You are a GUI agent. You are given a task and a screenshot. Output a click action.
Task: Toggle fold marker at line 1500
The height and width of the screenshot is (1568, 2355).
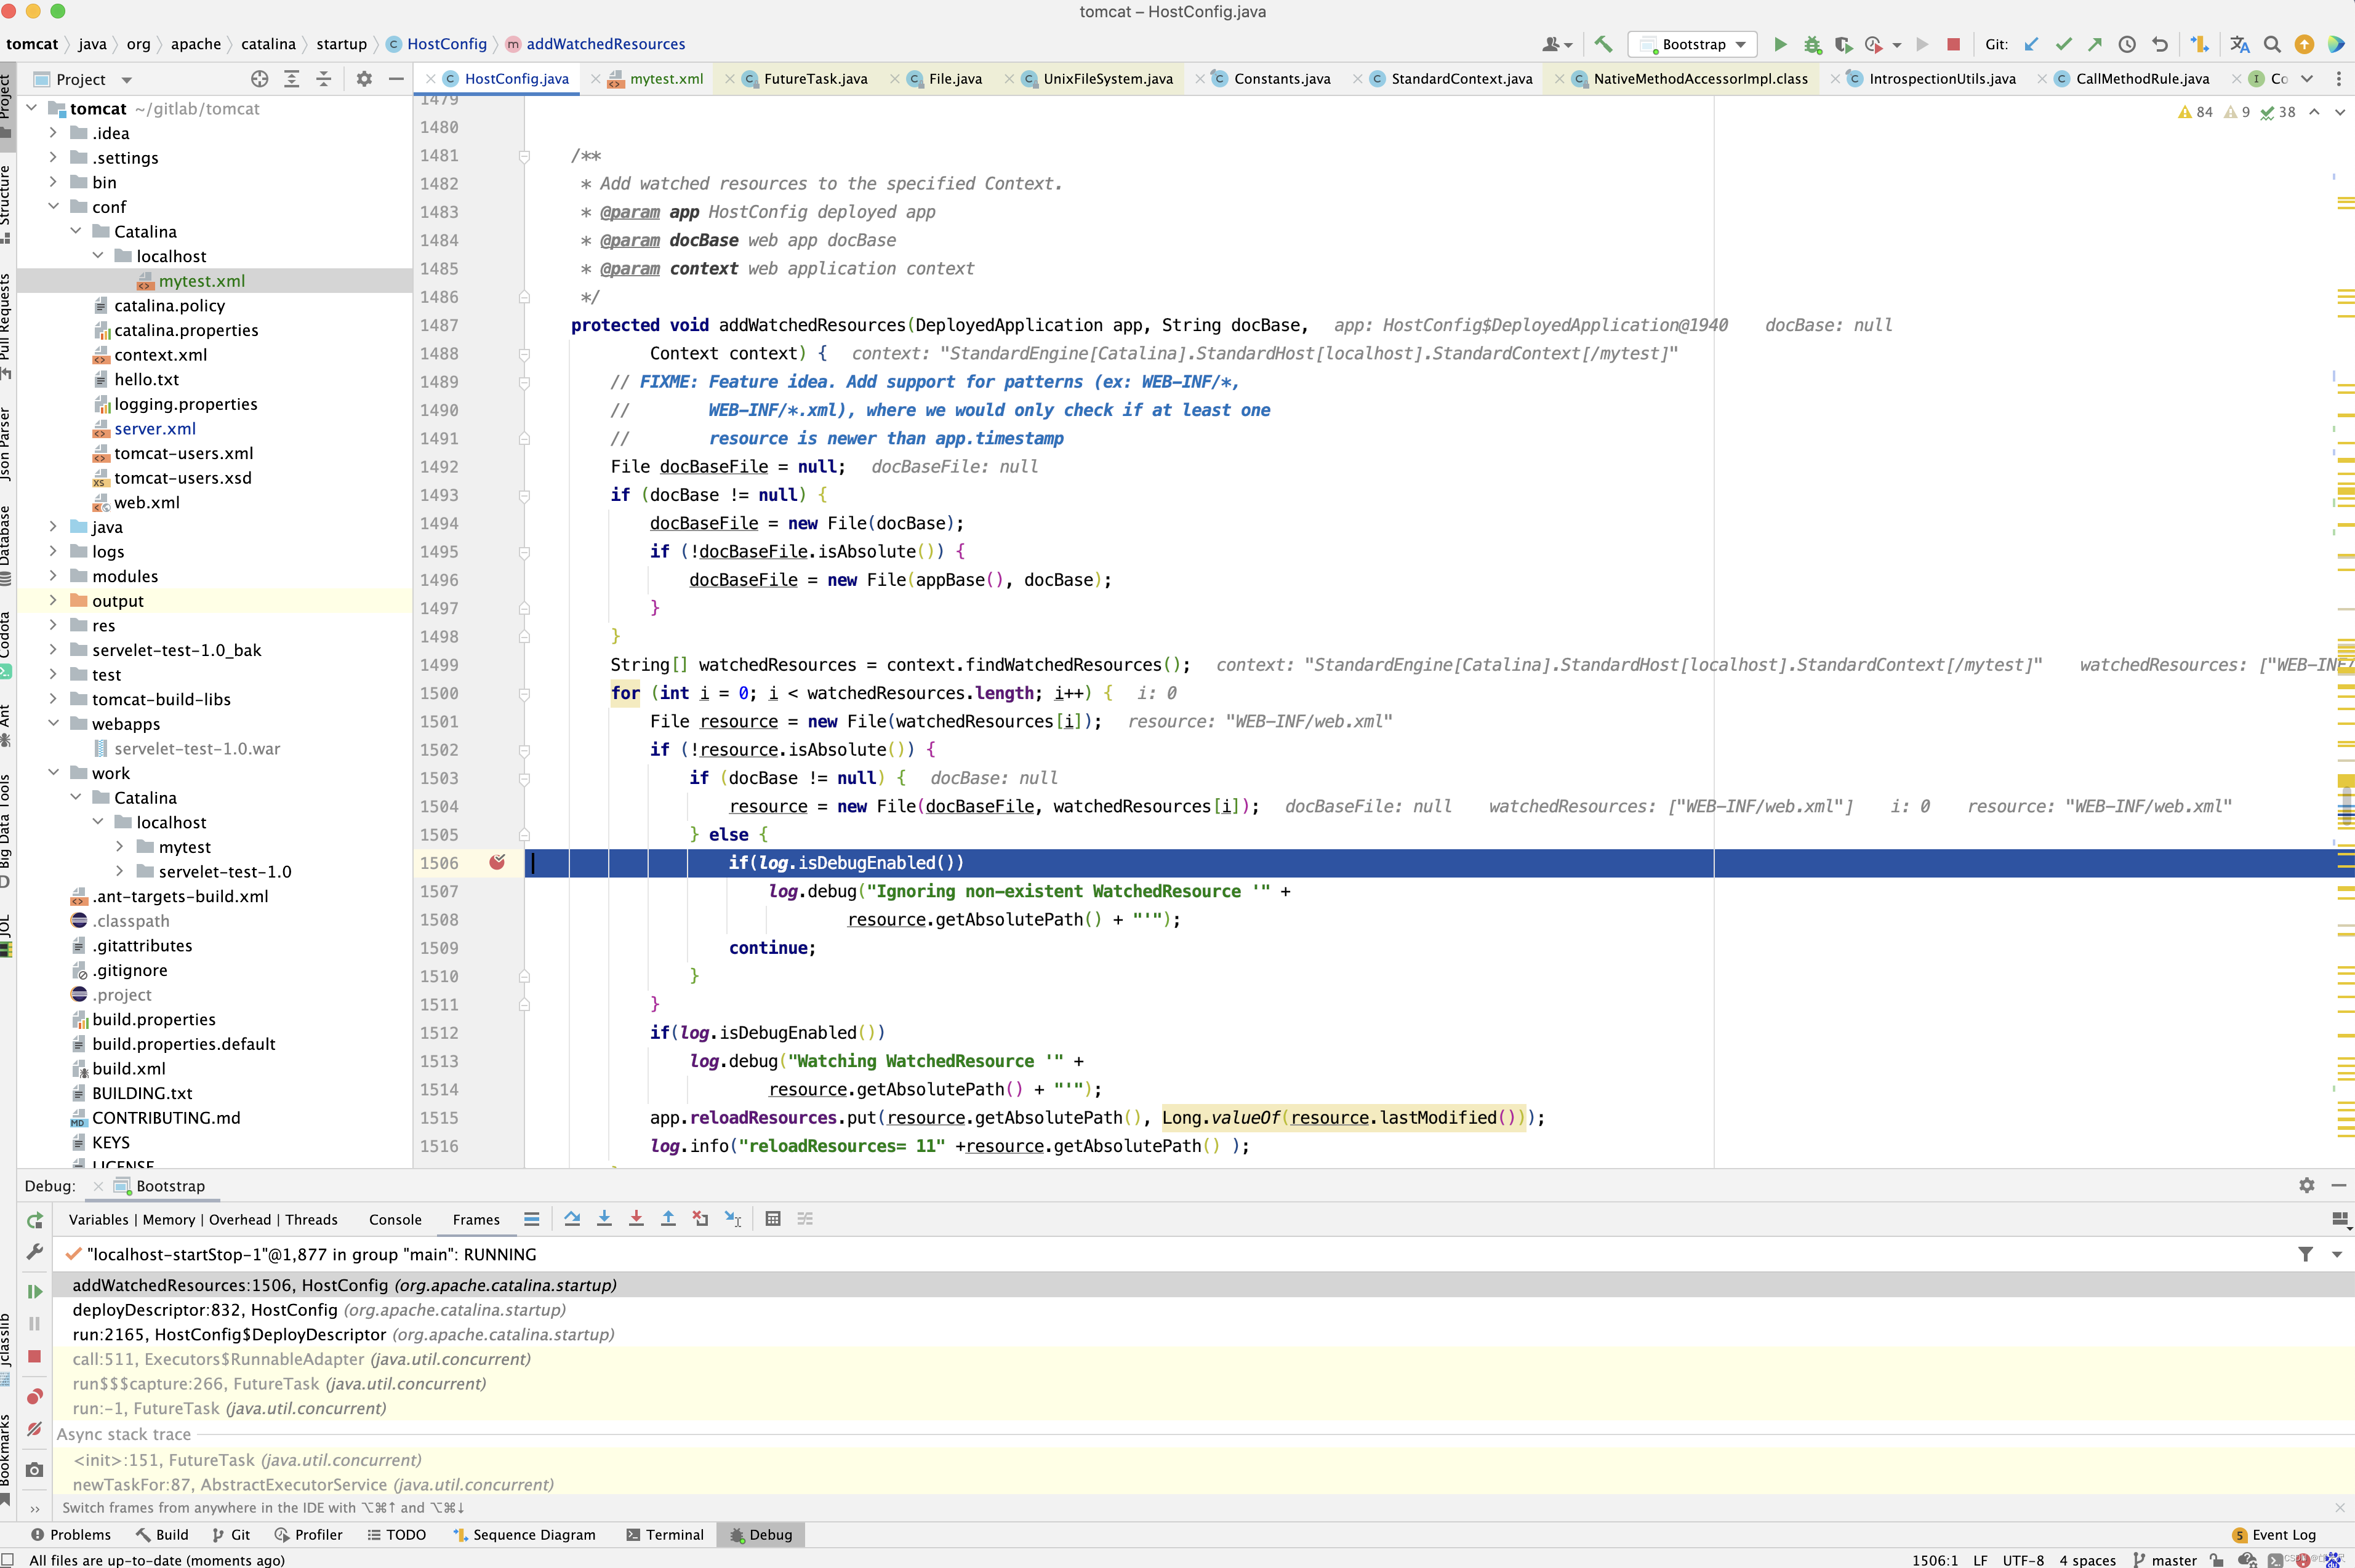point(524,693)
